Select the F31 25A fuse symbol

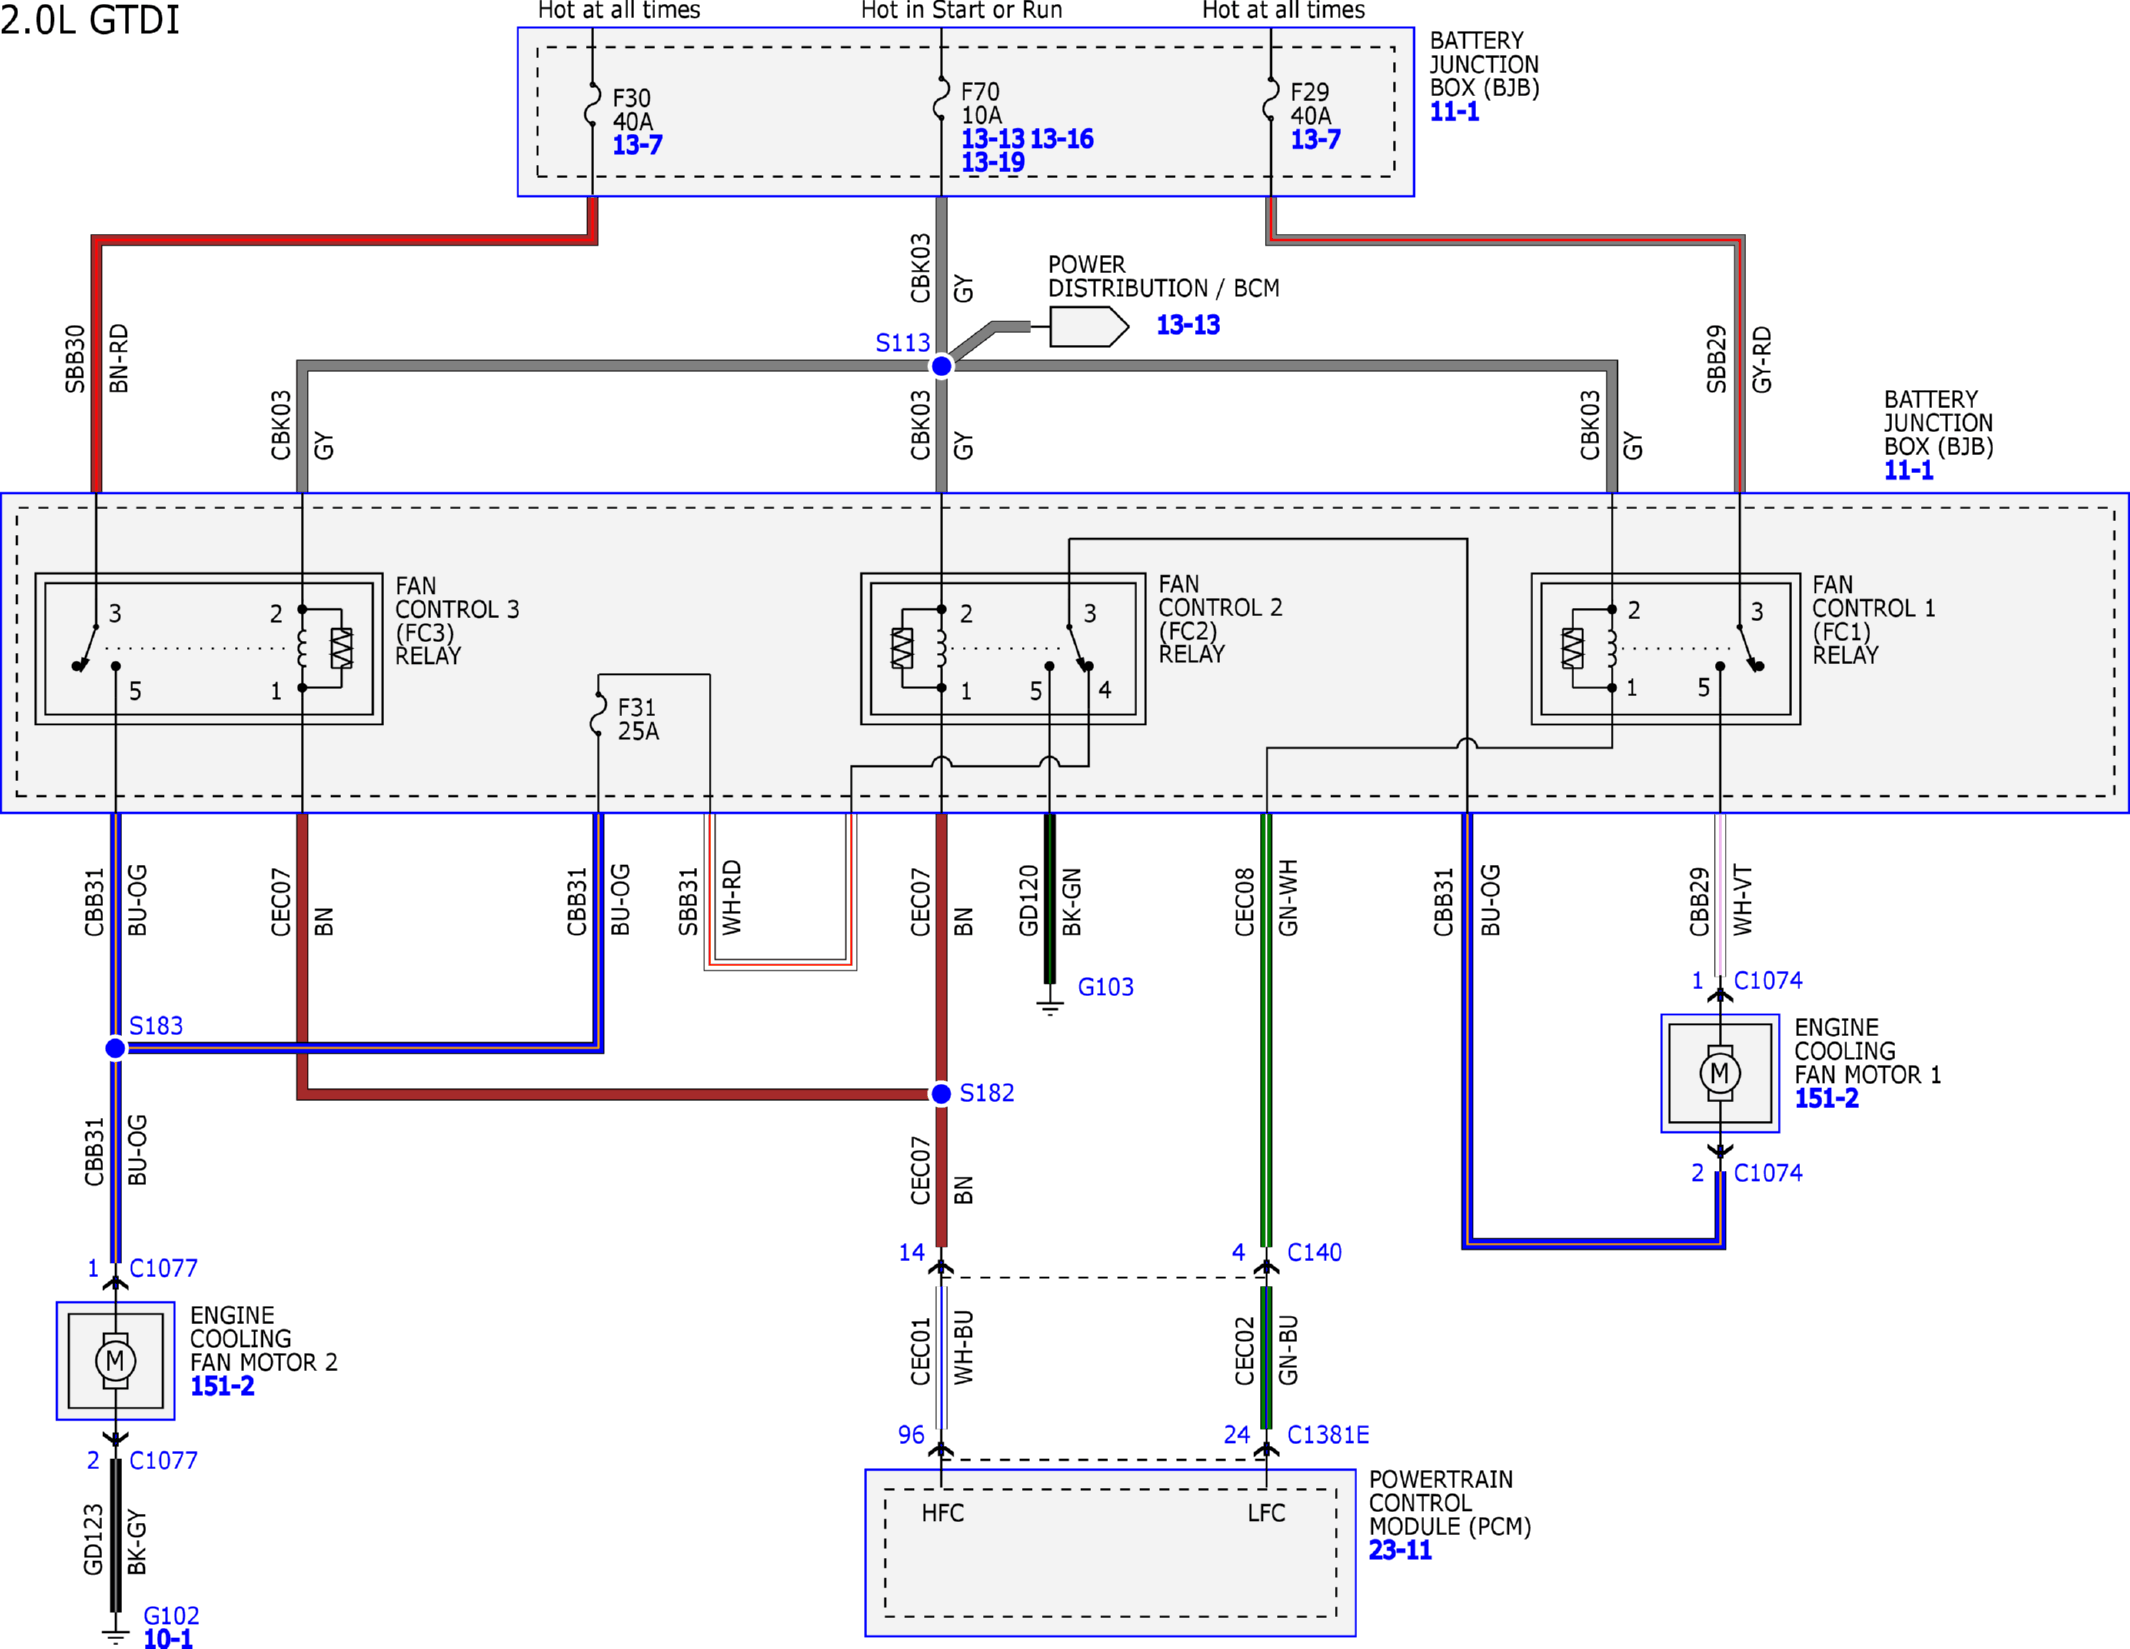coord(598,714)
